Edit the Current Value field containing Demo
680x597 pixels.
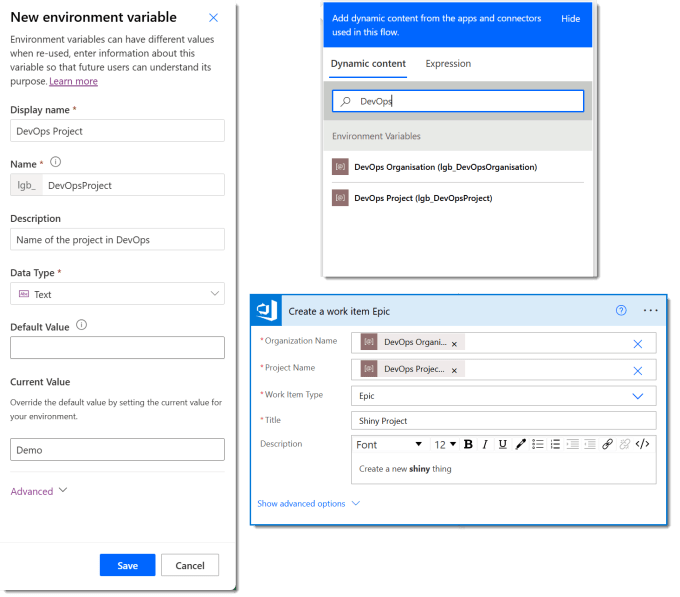pyautogui.click(x=117, y=449)
